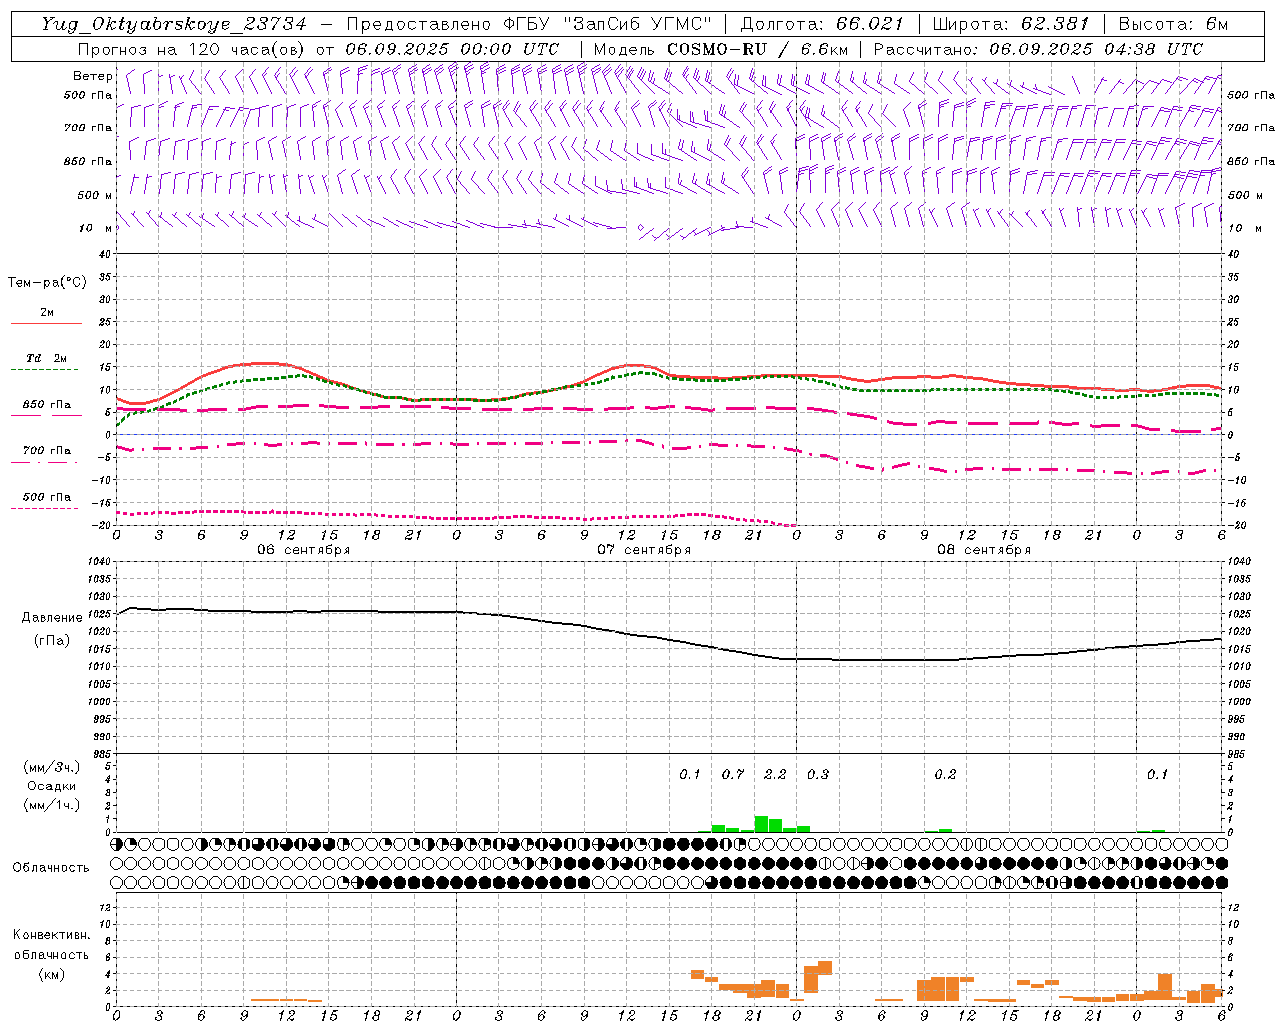Screen dimensions: 1280x1024
Task: Click the 2.2 precipitation total value
Action: 775,774
